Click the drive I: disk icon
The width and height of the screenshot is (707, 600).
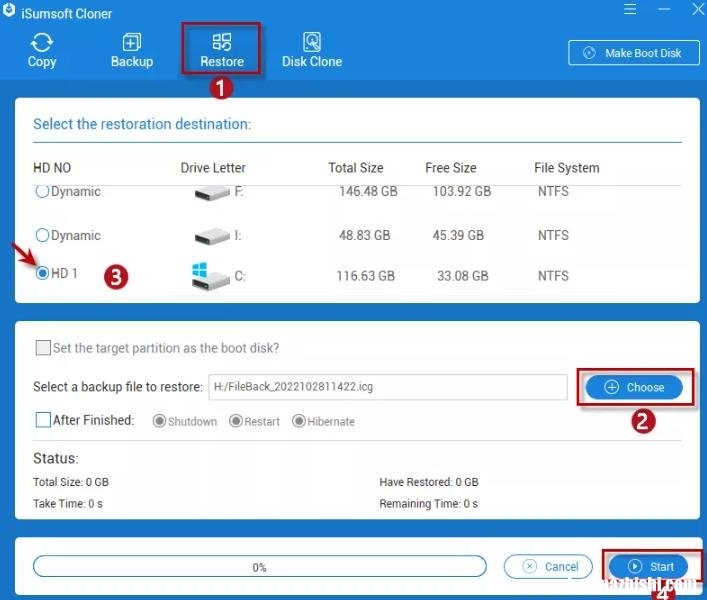click(x=212, y=236)
